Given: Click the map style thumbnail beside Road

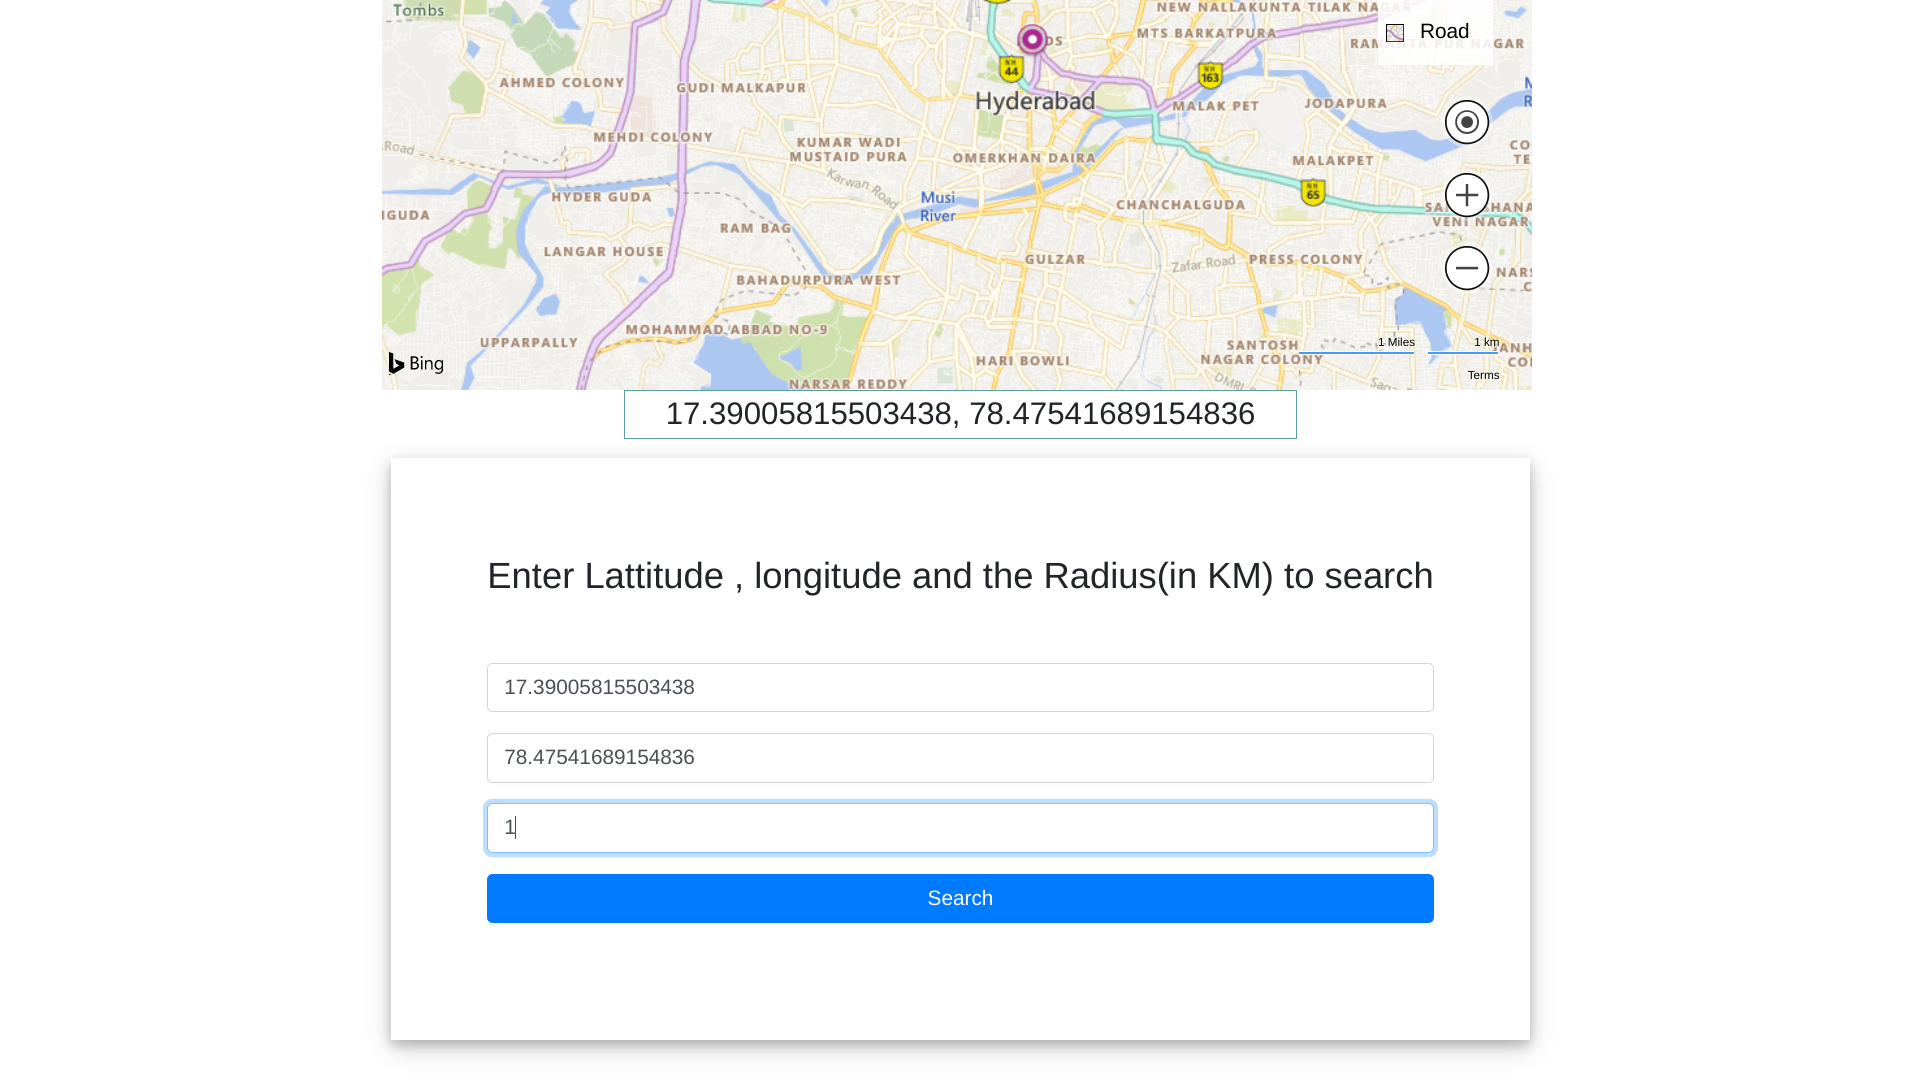Looking at the screenshot, I should [x=1395, y=33].
